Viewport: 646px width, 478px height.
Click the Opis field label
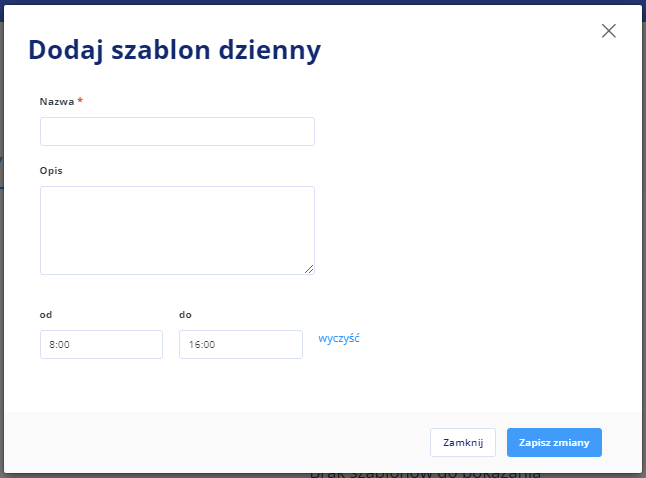(51, 171)
